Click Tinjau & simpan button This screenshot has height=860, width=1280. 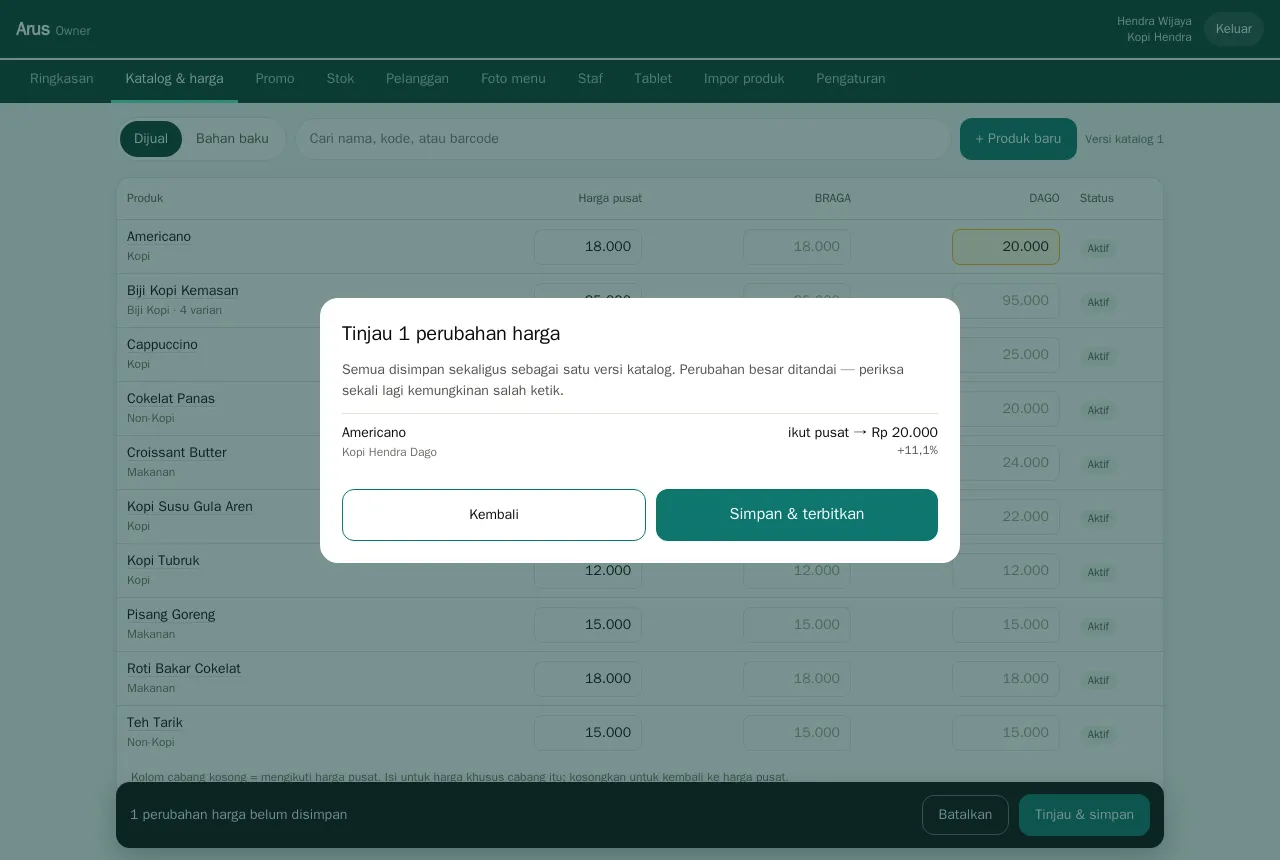pyautogui.click(x=1084, y=815)
